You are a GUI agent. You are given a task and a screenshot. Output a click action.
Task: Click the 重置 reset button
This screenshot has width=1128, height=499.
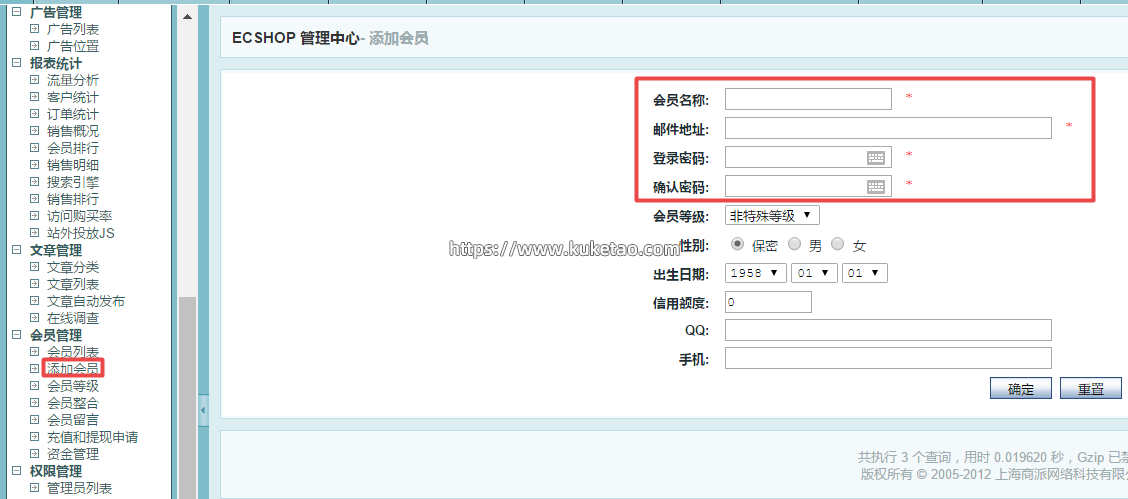[1091, 388]
